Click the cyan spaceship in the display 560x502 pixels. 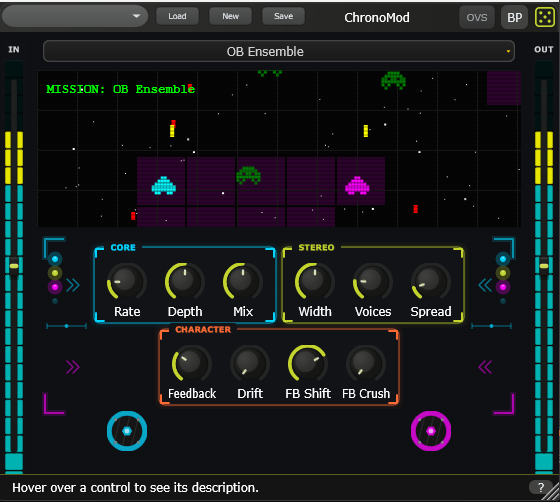164,186
